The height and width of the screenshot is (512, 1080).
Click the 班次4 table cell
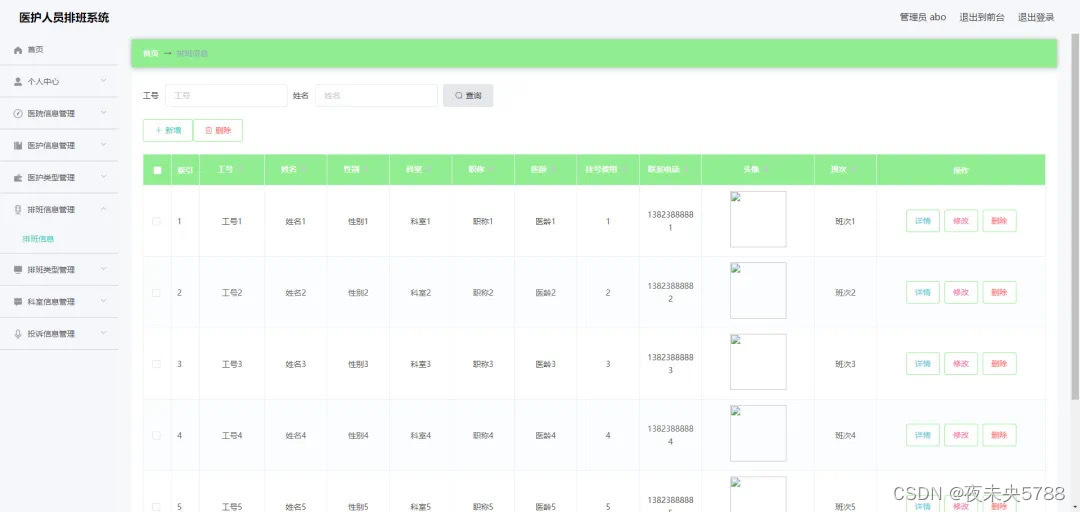(845, 436)
